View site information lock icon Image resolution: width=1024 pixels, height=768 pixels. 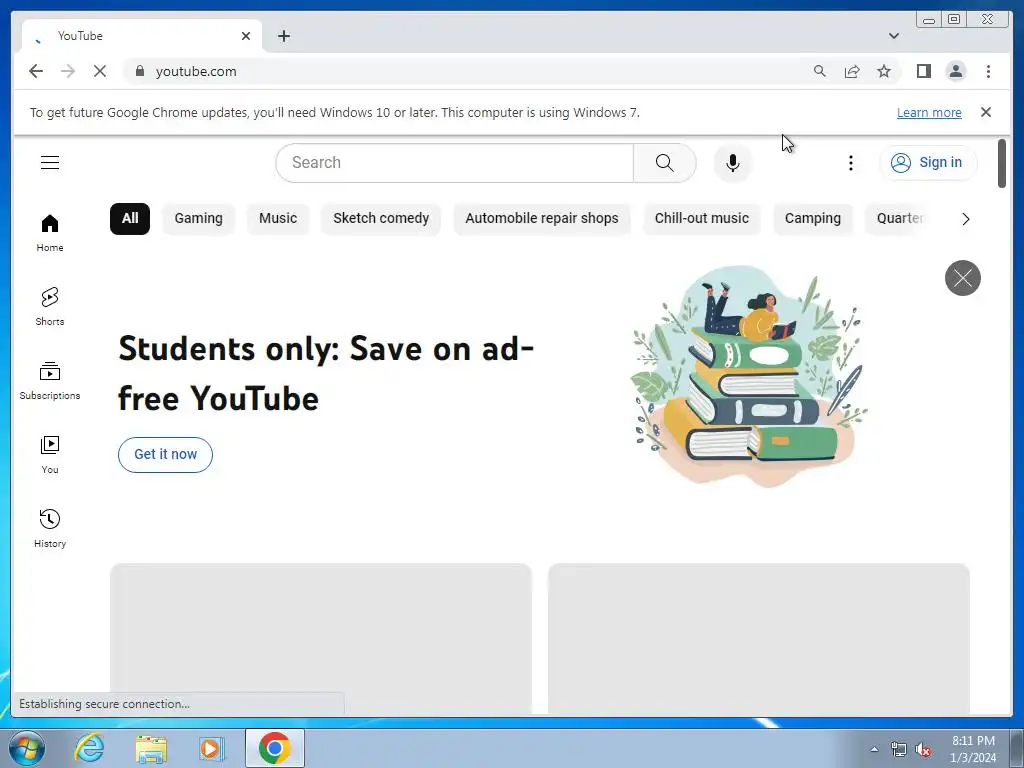(x=139, y=71)
